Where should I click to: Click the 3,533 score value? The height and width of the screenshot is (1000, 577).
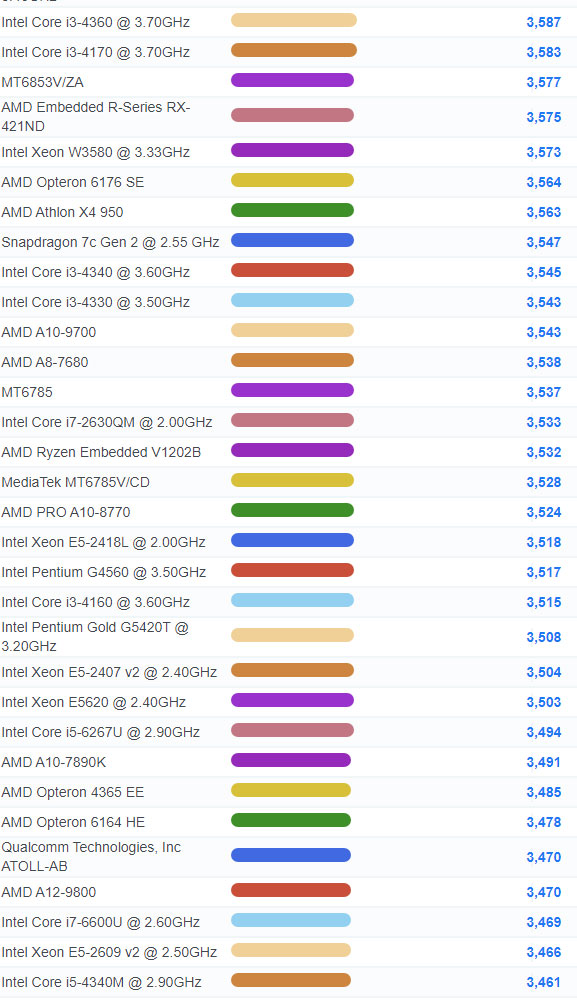544,422
